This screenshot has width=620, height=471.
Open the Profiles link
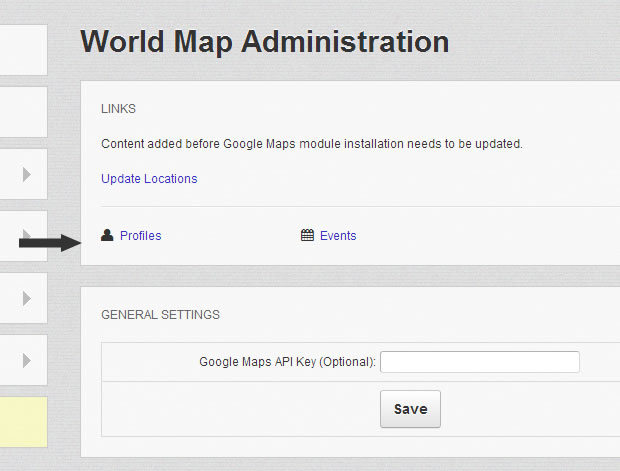[x=140, y=236]
